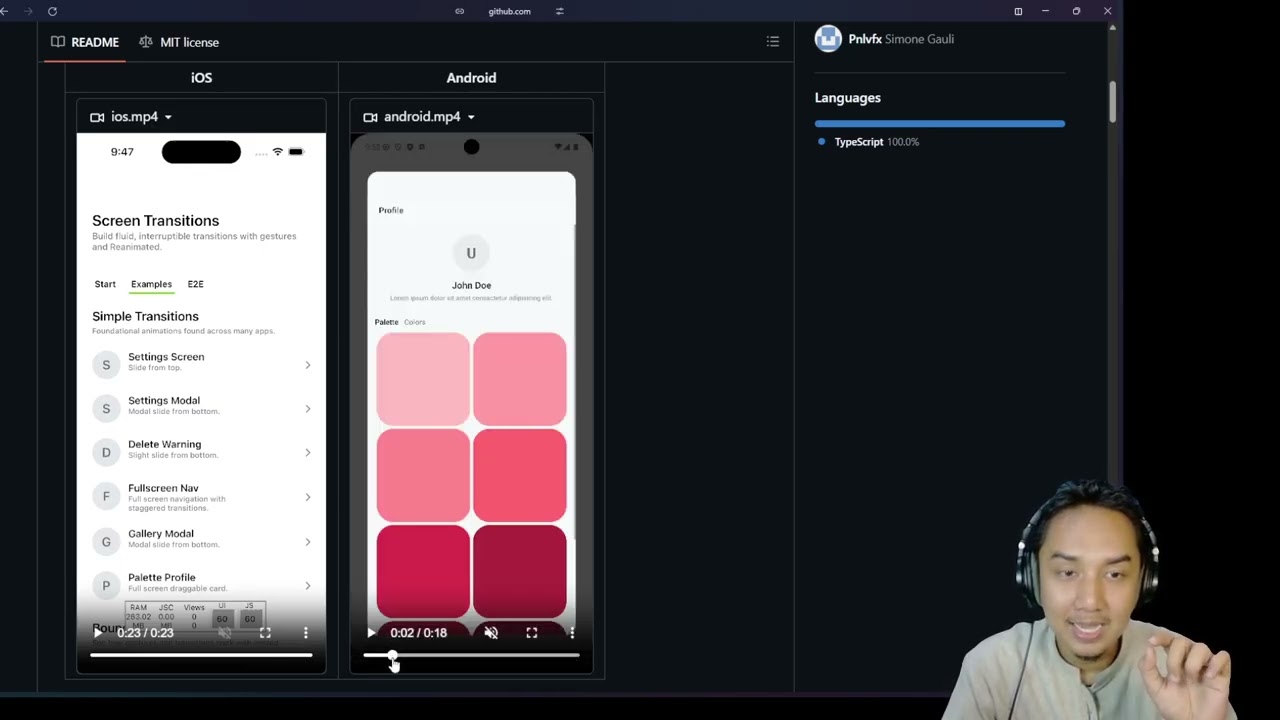Click the android.mp4 video camera icon
Viewport: 1280px width, 720px height.
click(x=370, y=117)
